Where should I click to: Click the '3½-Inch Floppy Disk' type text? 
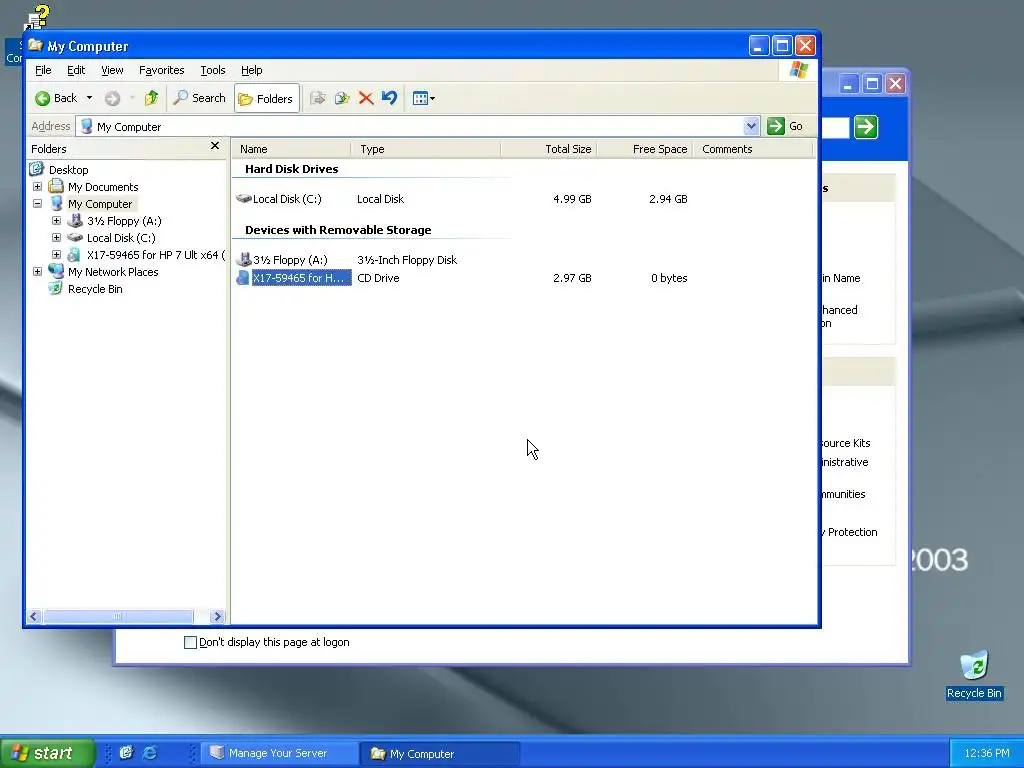coord(407,260)
